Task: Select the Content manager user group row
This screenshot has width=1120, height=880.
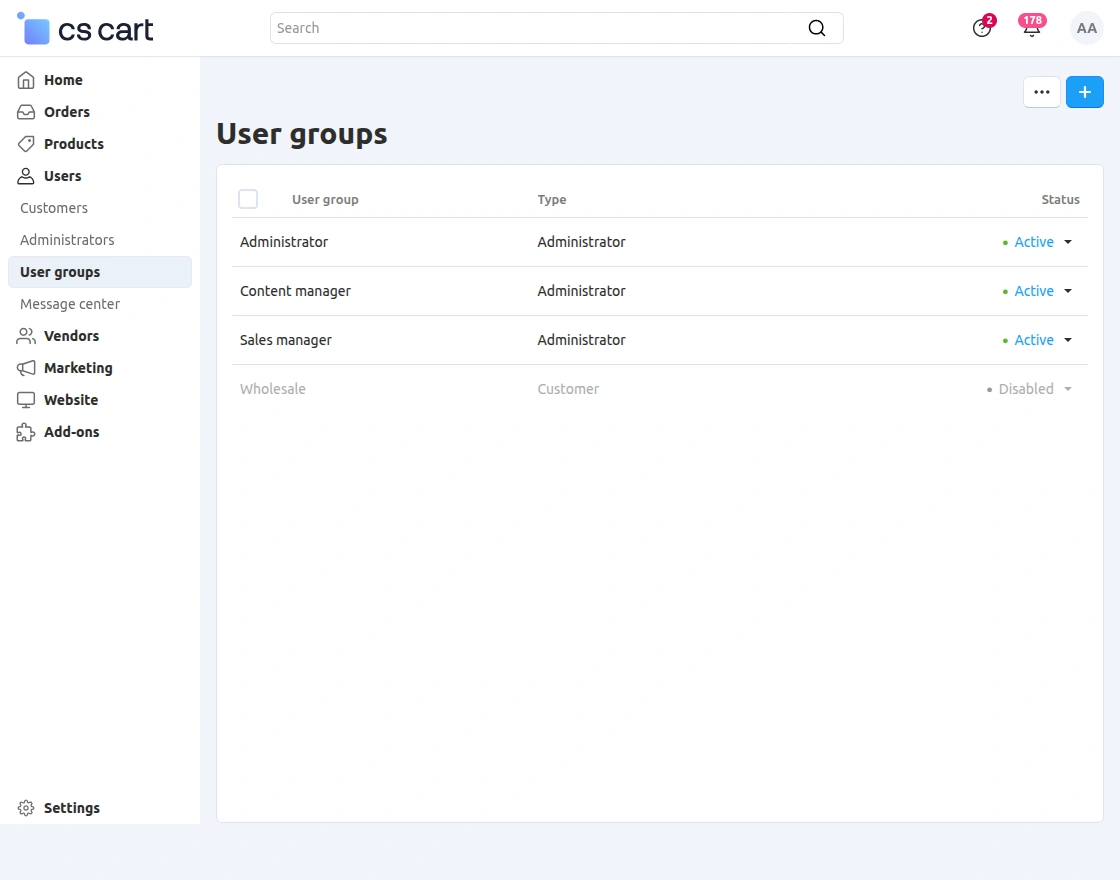Action: pos(295,291)
